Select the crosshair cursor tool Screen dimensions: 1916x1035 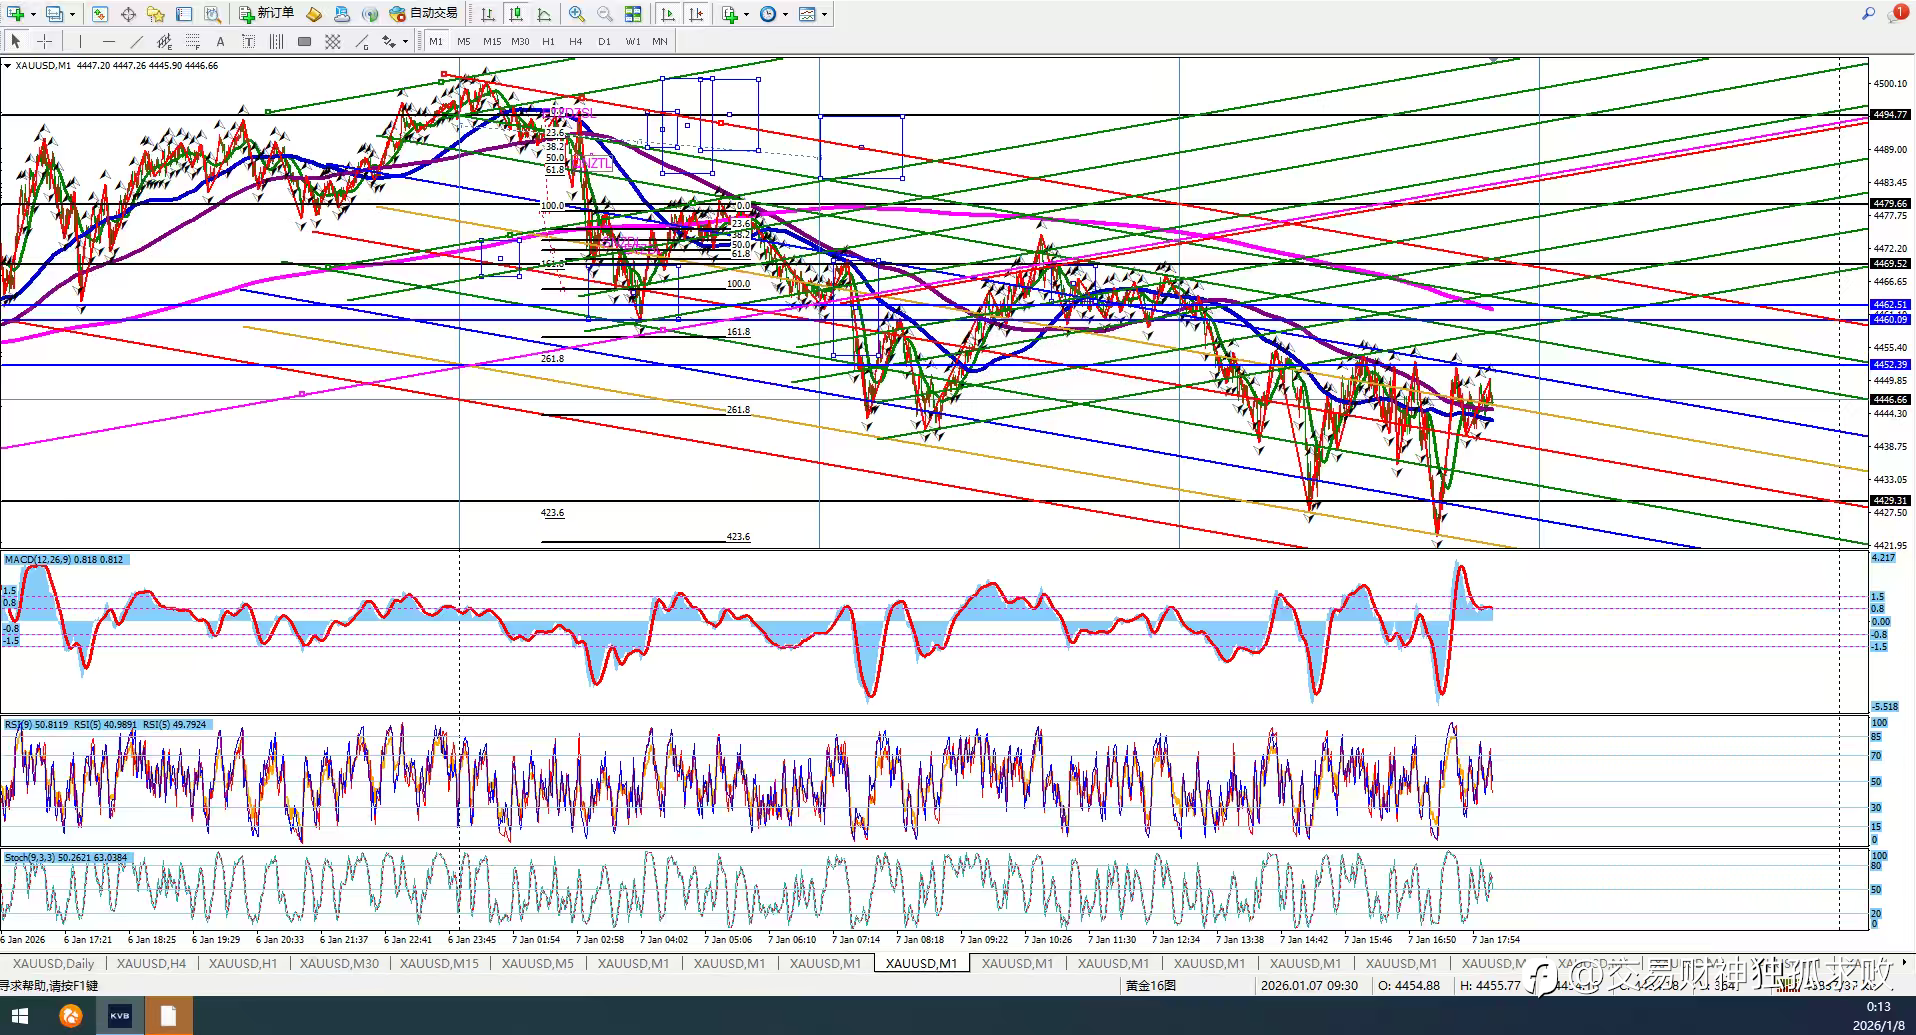click(x=44, y=41)
